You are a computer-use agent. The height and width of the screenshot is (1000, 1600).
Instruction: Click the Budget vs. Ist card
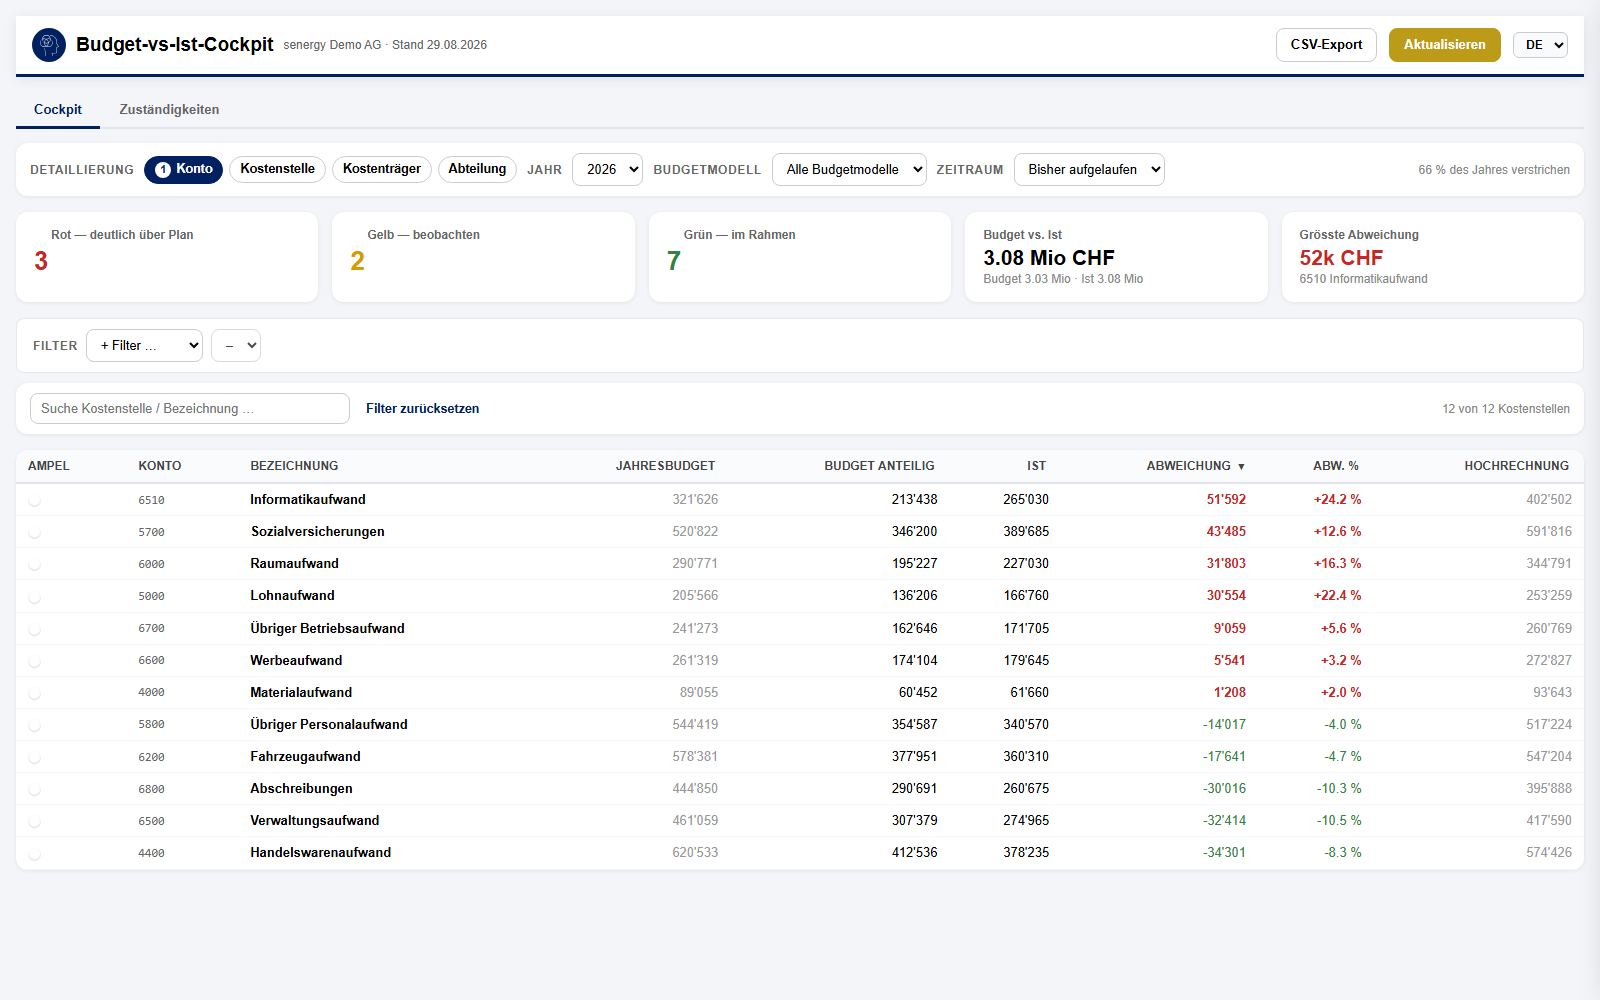[1116, 257]
